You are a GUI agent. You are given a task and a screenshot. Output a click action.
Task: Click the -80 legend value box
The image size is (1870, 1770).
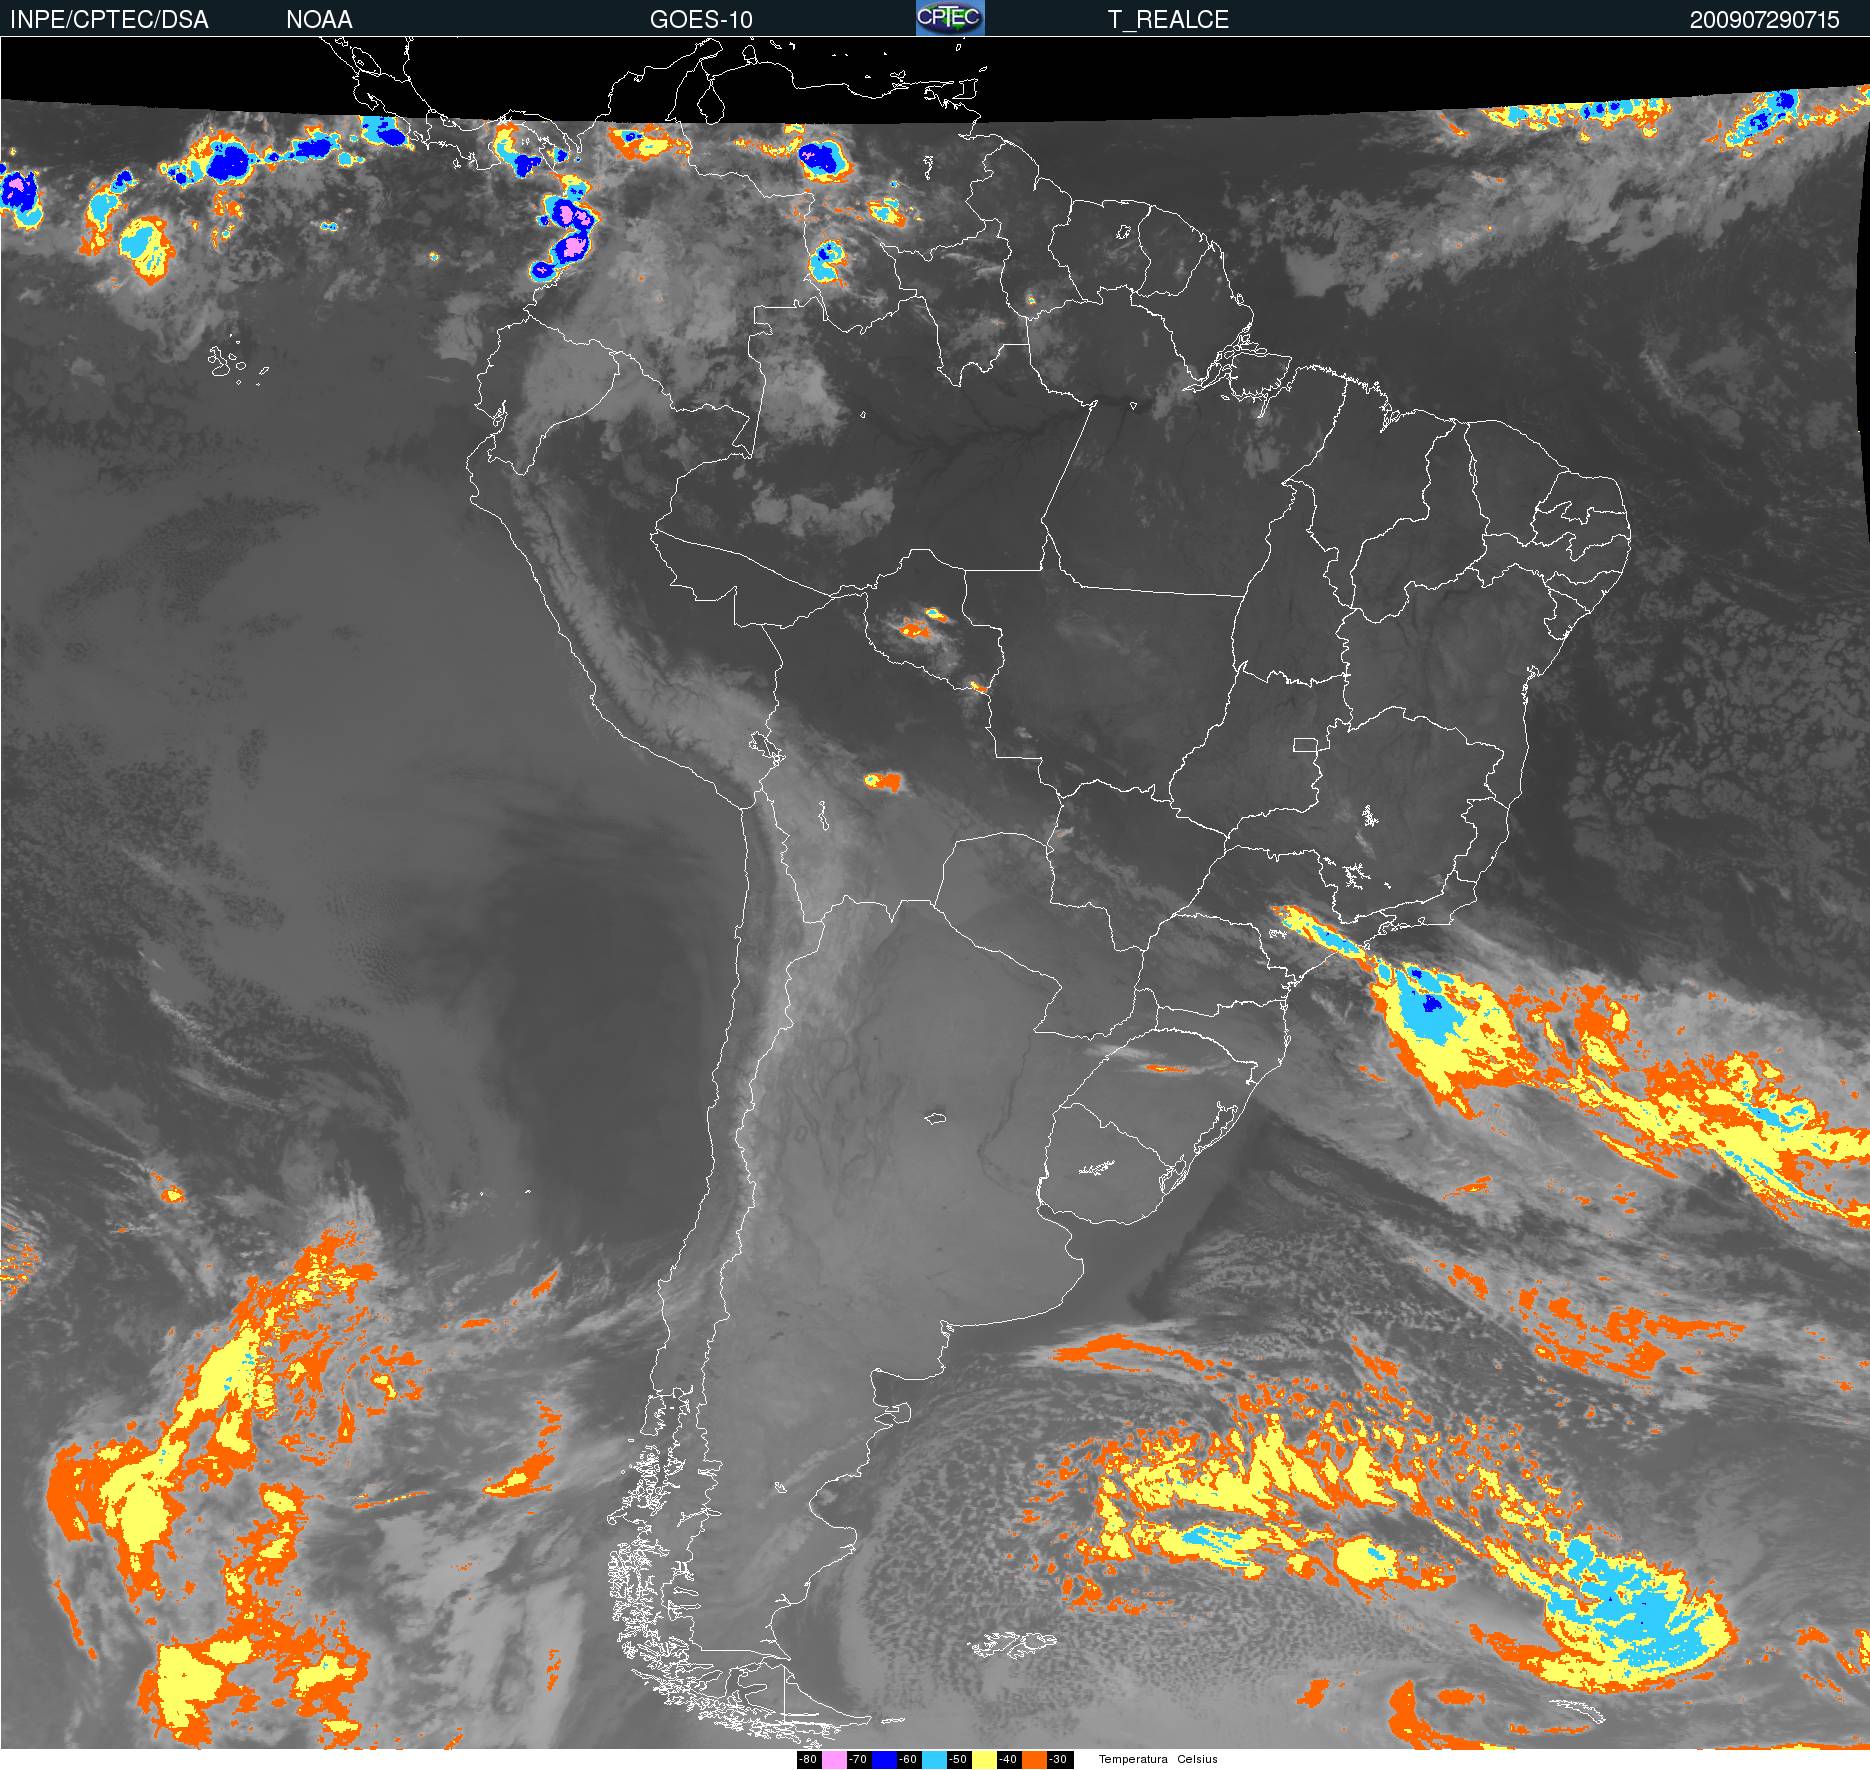[x=808, y=1759]
